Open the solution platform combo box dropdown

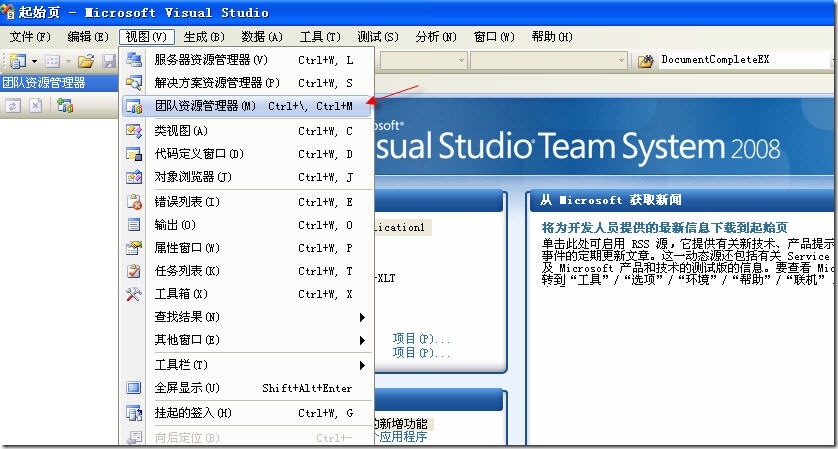[621, 61]
